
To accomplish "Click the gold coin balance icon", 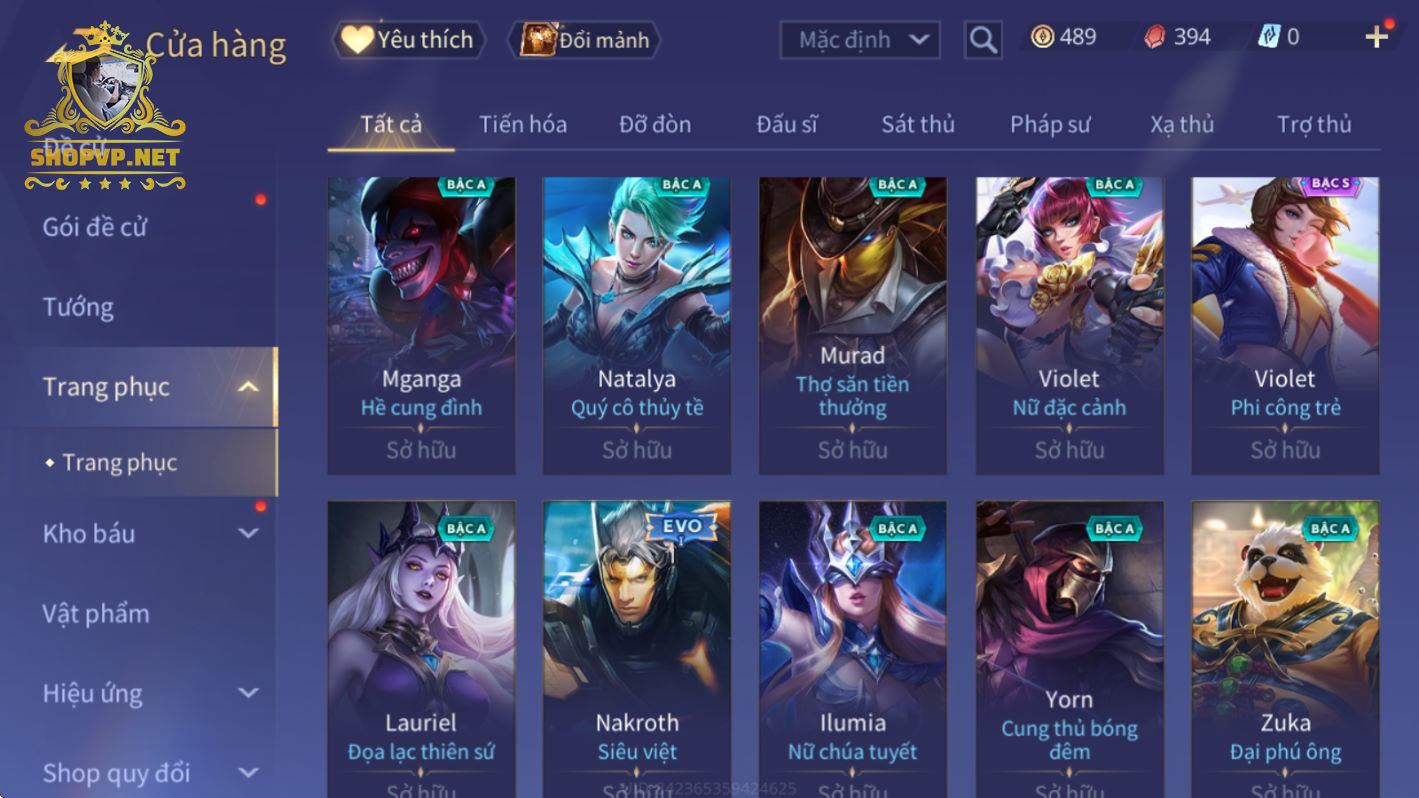I will tap(1042, 37).
